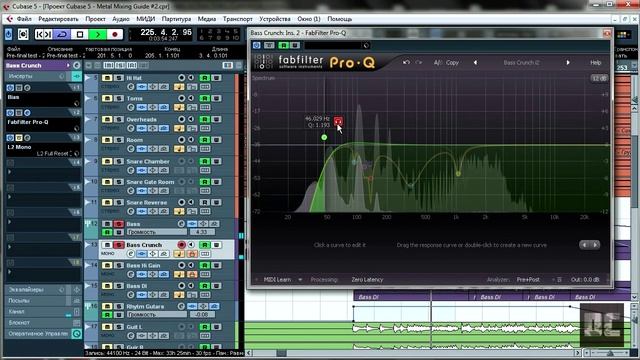The image size is (640, 360).
Task: Expand automation of the Bass Crunch track
Action: 87,245
